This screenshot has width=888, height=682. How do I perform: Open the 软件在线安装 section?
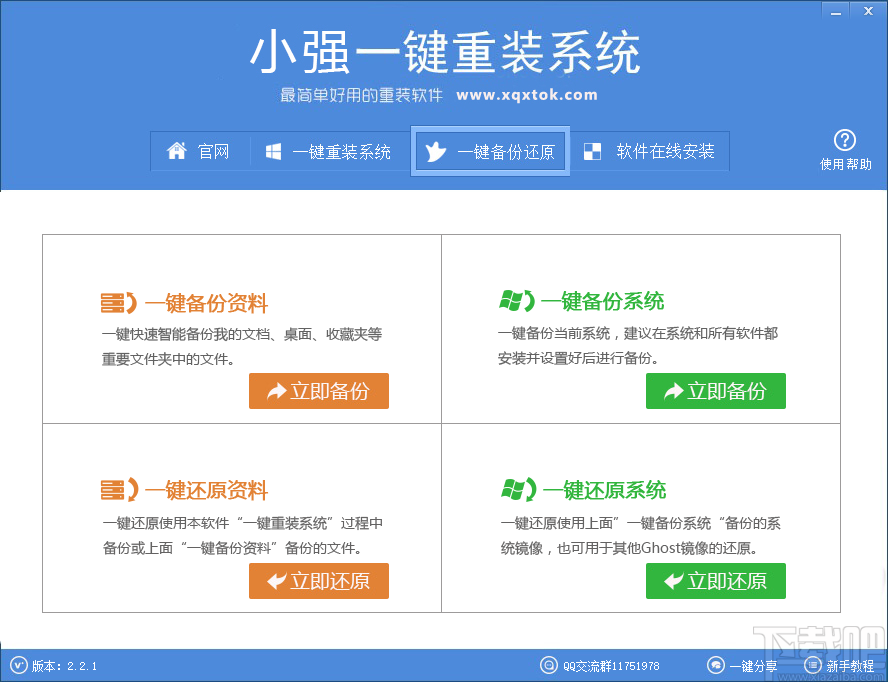point(650,151)
